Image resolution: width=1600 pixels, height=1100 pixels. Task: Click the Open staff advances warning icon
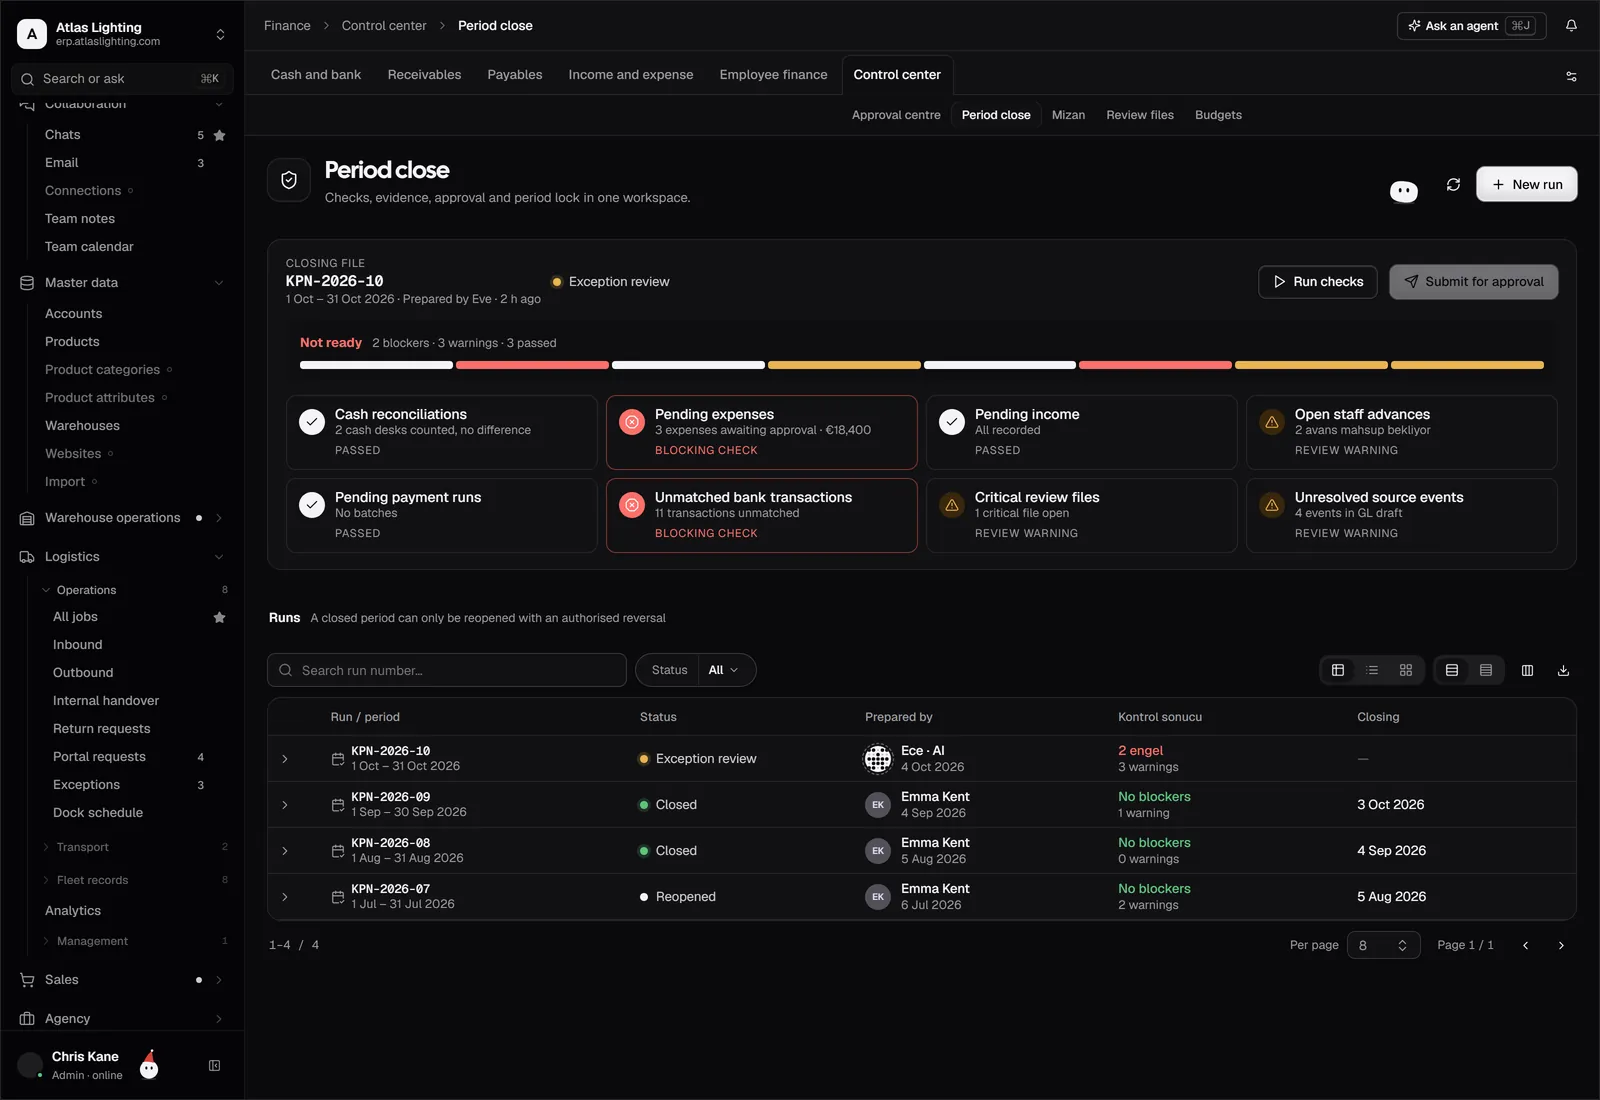1272,422
